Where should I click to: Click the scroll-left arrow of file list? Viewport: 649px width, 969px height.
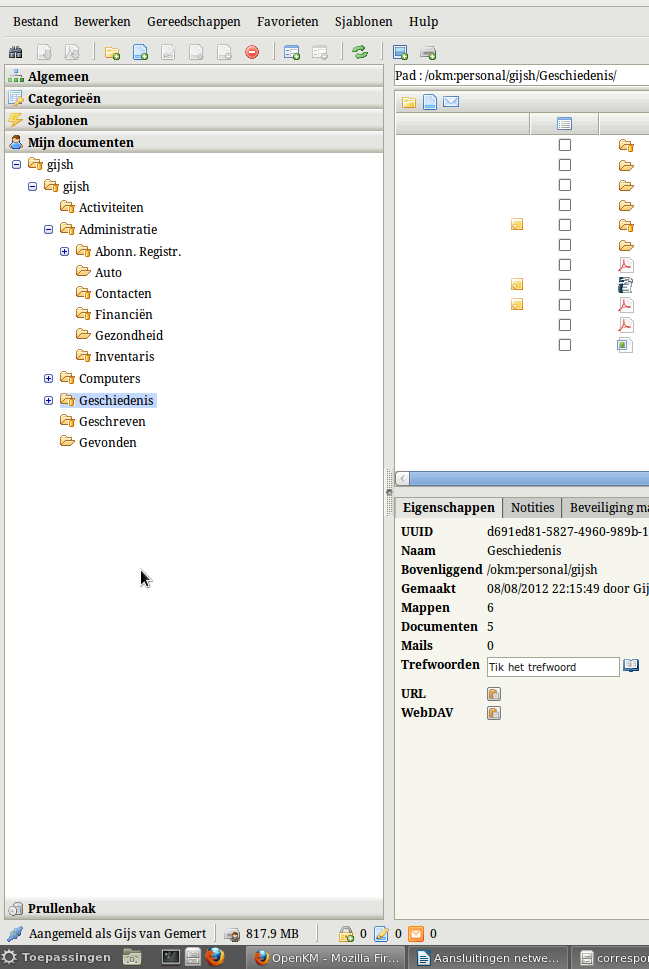pyautogui.click(x=402, y=478)
